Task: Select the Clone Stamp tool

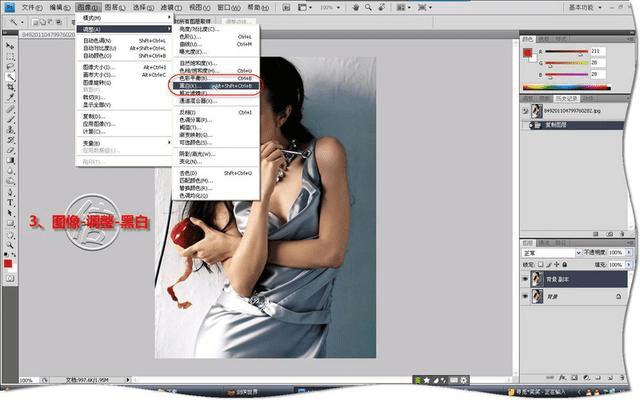Action: tap(10, 130)
